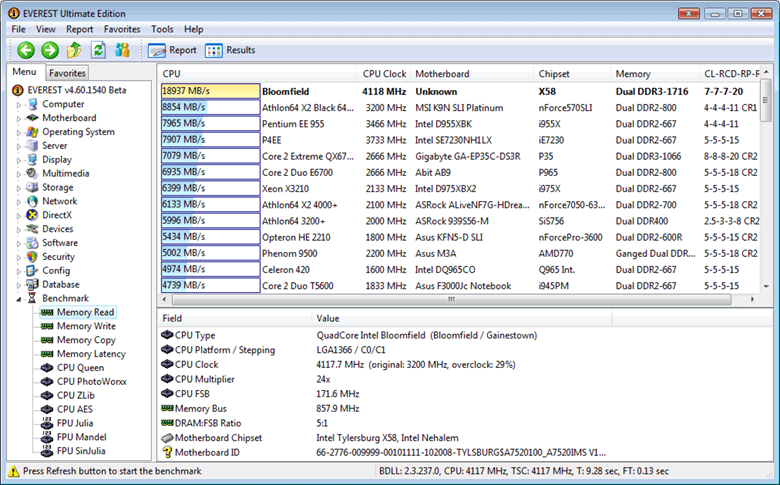780x485 pixels.
Task: Click the green Forward arrow icon
Action: [x=50, y=50]
